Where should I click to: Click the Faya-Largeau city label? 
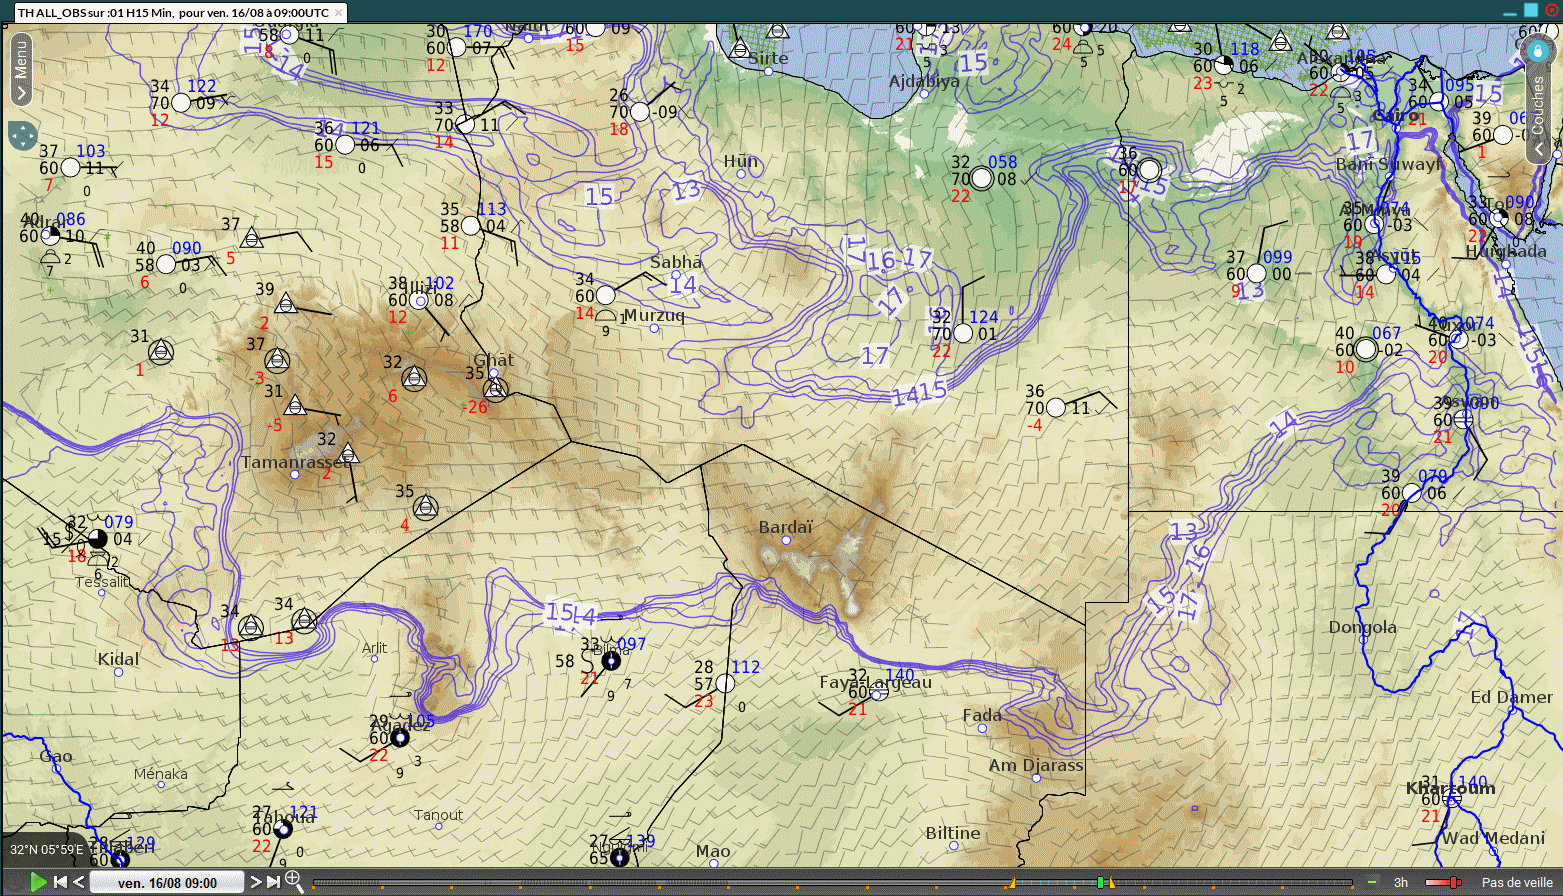coord(876,682)
